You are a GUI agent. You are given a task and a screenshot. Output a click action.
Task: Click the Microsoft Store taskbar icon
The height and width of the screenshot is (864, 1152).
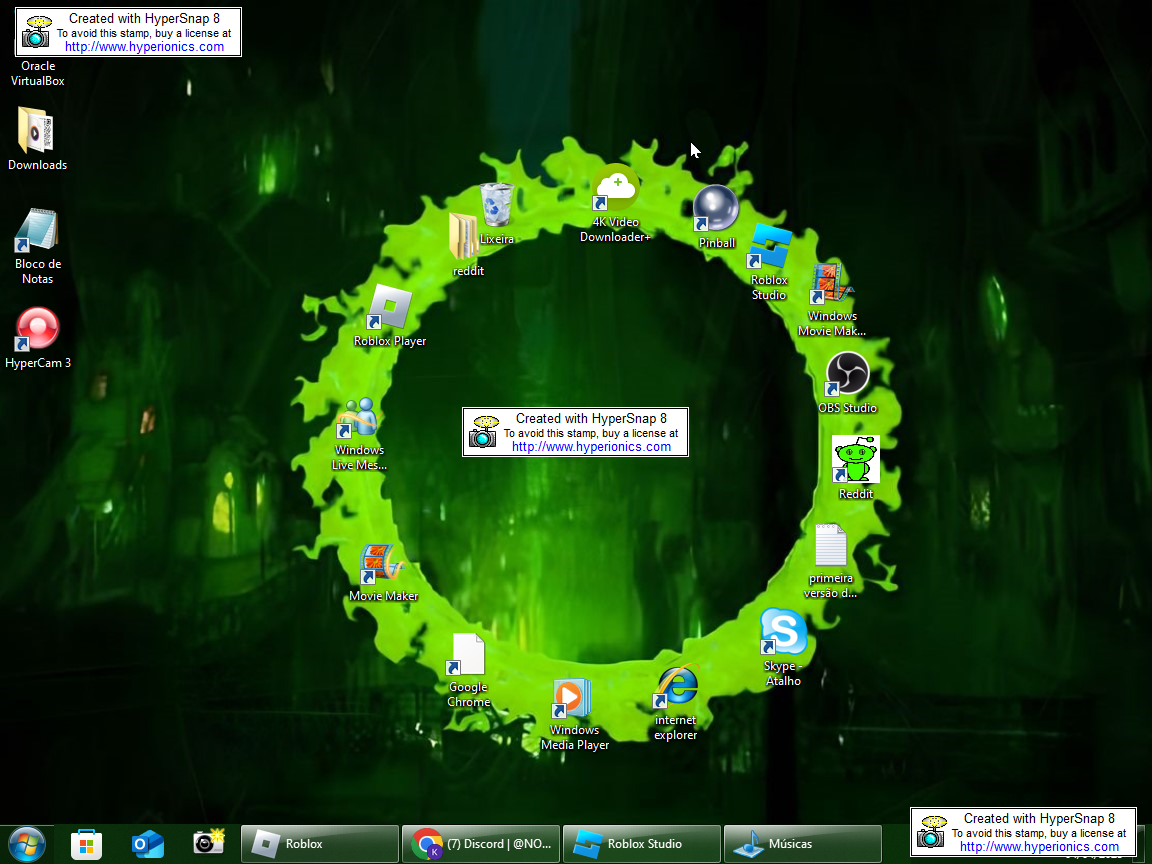pyautogui.click(x=87, y=844)
